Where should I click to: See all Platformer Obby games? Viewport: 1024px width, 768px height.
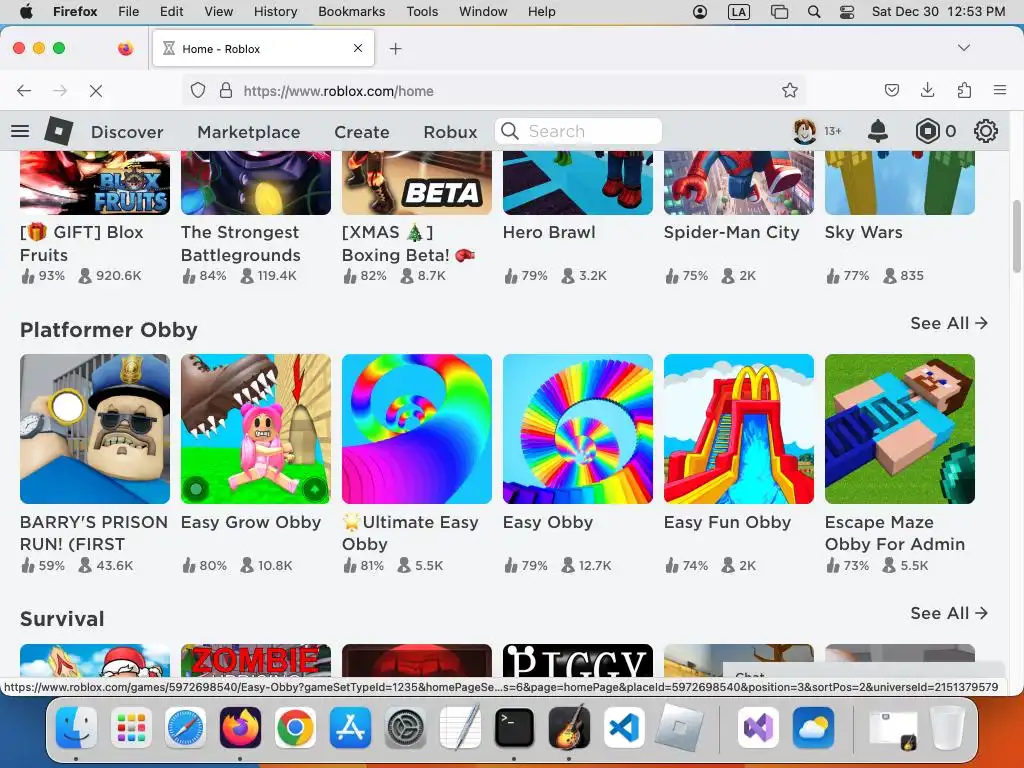click(x=949, y=323)
